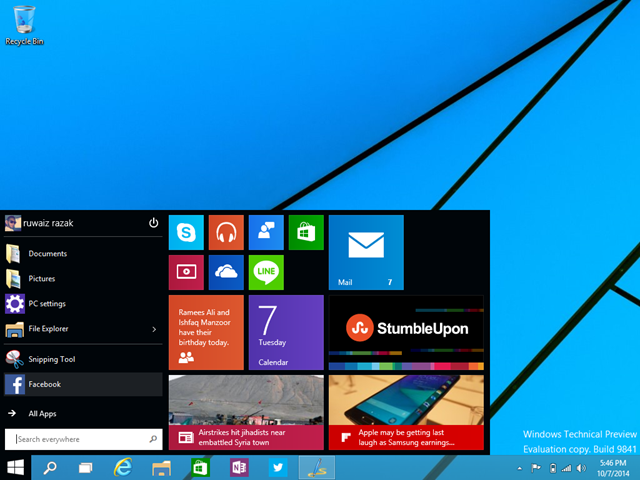Open the Windows Store green tile

tap(306, 232)
